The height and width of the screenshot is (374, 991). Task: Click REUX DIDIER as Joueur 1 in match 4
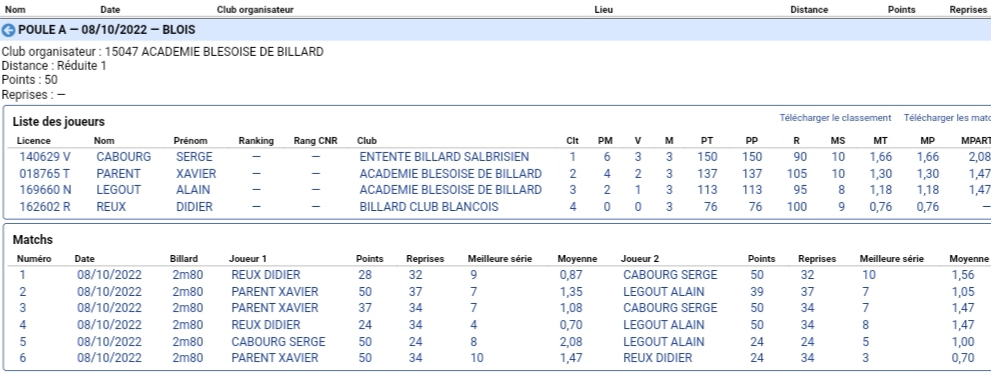click(x=265, y=325)
